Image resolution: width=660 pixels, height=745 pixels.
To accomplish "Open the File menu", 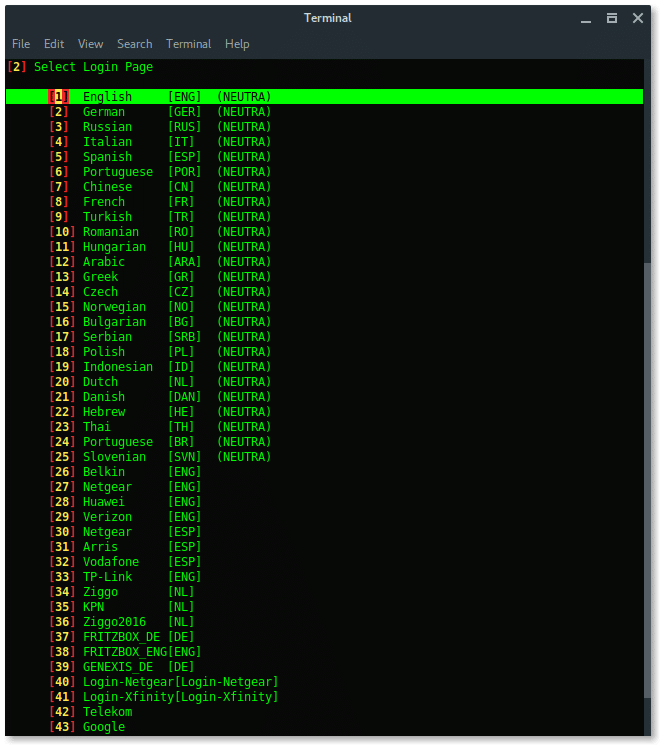I will pyautogui.click(x=21, y=44).
